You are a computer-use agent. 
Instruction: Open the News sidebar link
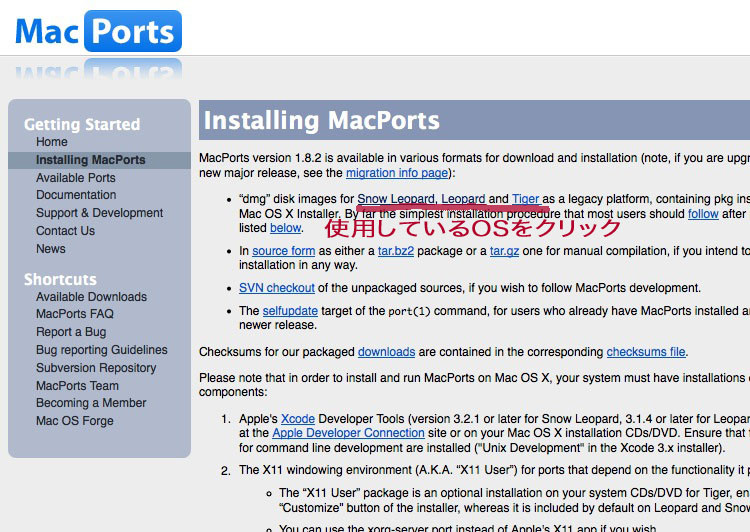(51, 249)
